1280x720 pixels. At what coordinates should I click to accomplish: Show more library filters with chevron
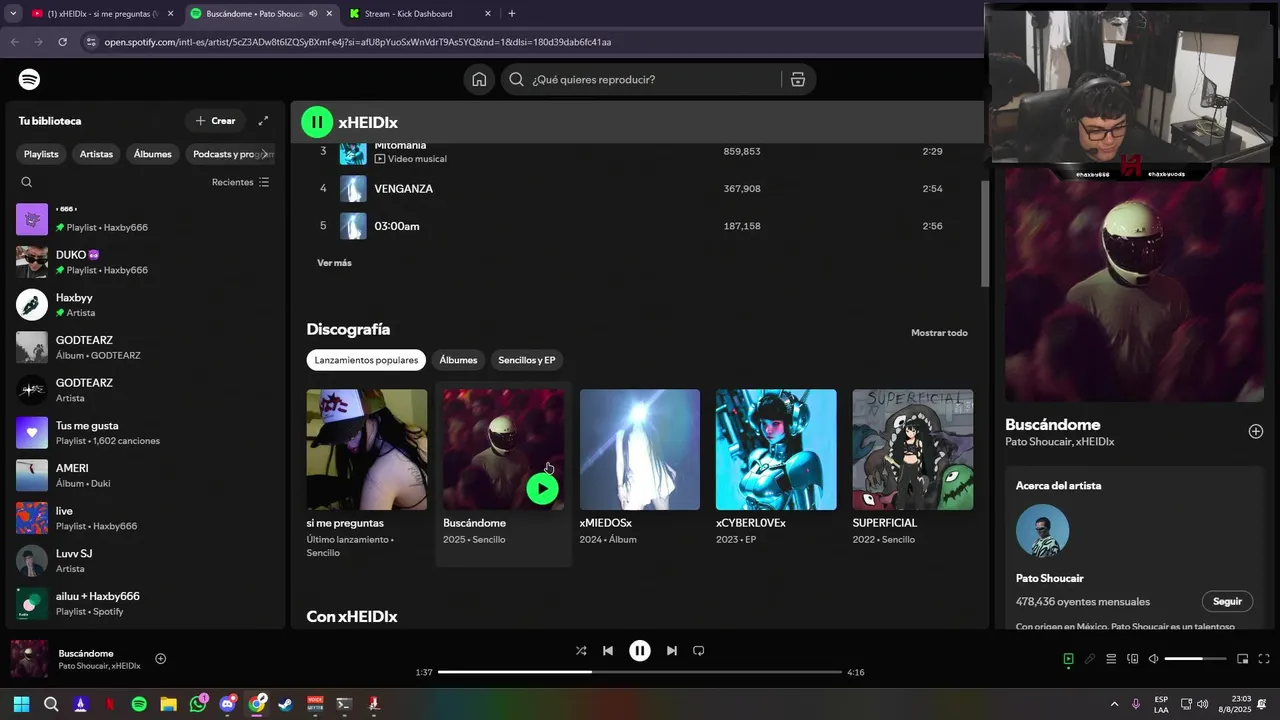pos(265,154)
